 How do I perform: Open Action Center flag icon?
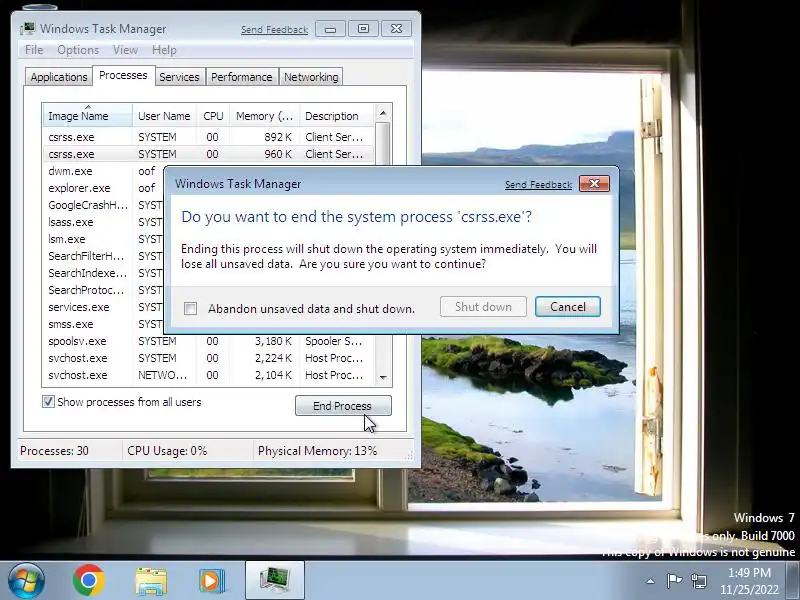pyautogui.click(x=674, y=581)
